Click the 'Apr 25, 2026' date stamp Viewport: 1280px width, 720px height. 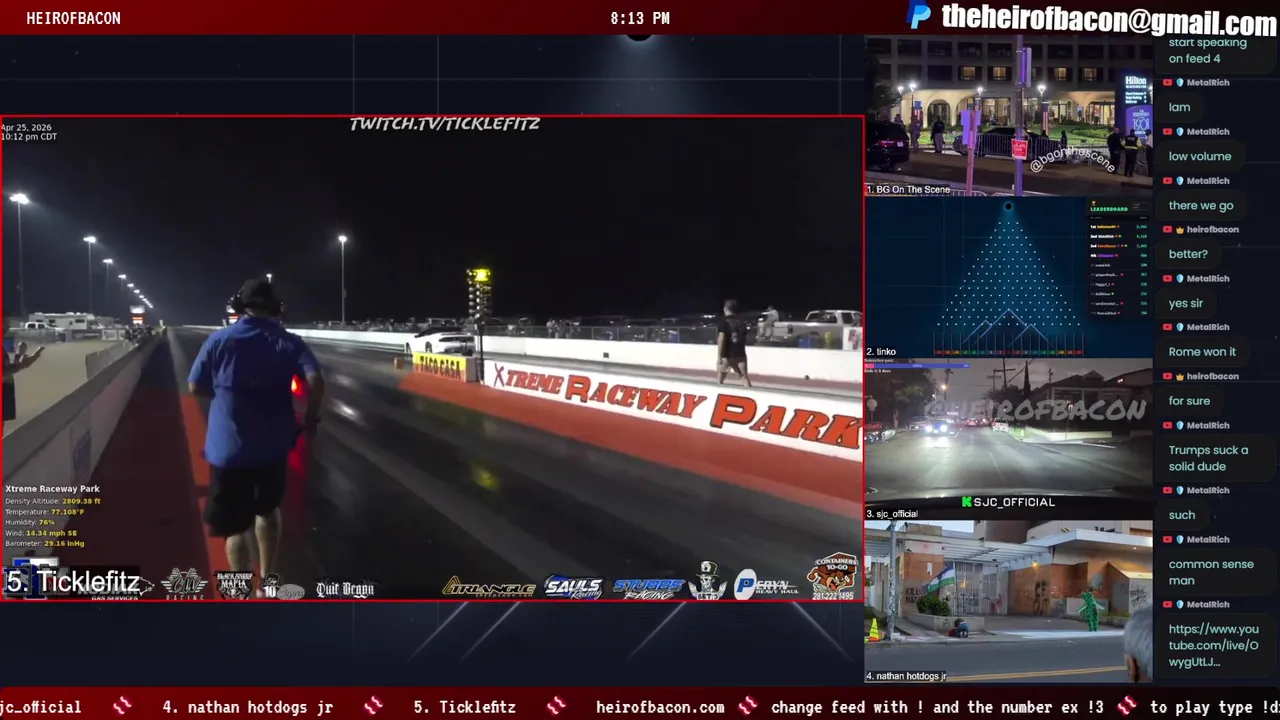26,127
